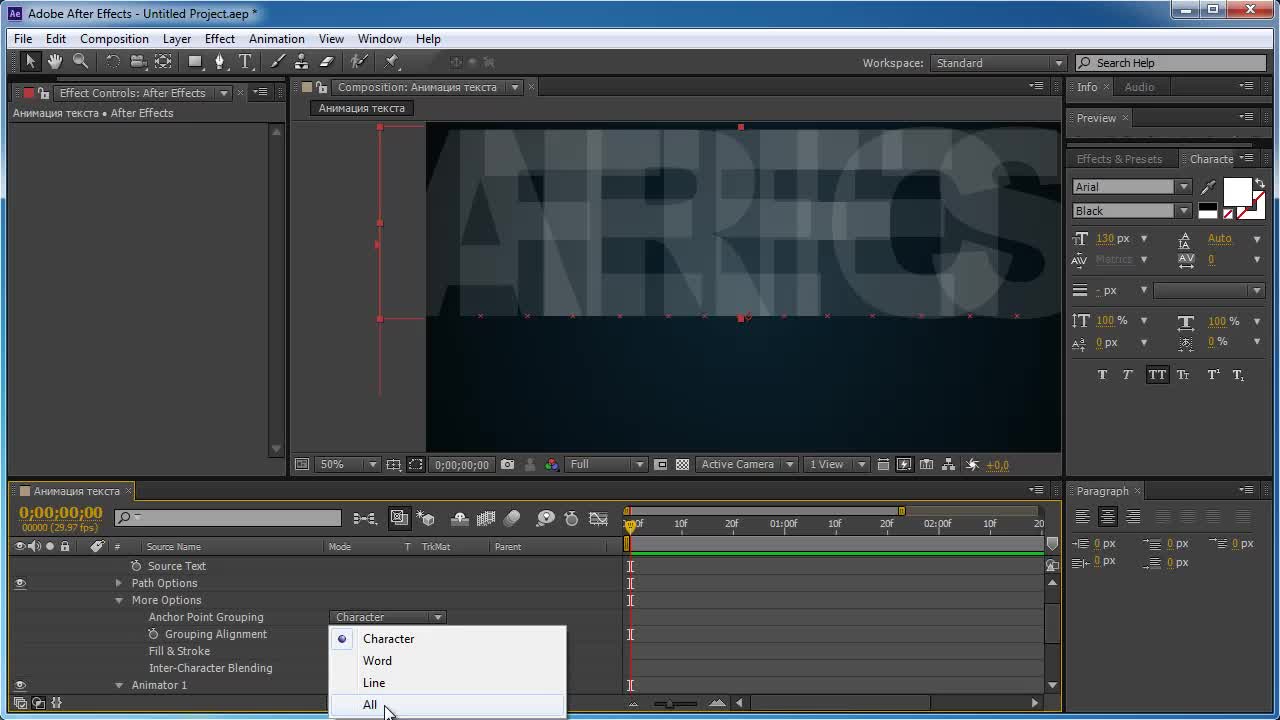
Task: Select the Brush tool
Action: pyautogui.click(x=277, y=62)
